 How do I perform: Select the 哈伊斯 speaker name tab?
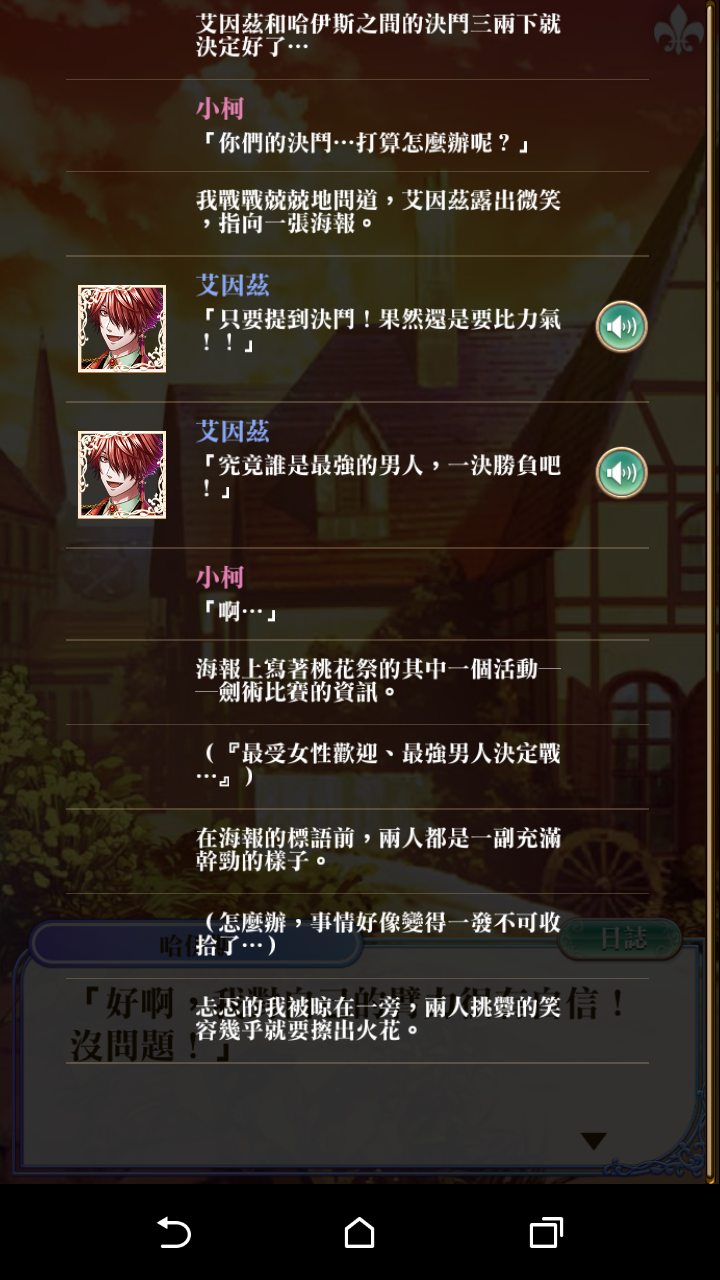pos(195,943)
